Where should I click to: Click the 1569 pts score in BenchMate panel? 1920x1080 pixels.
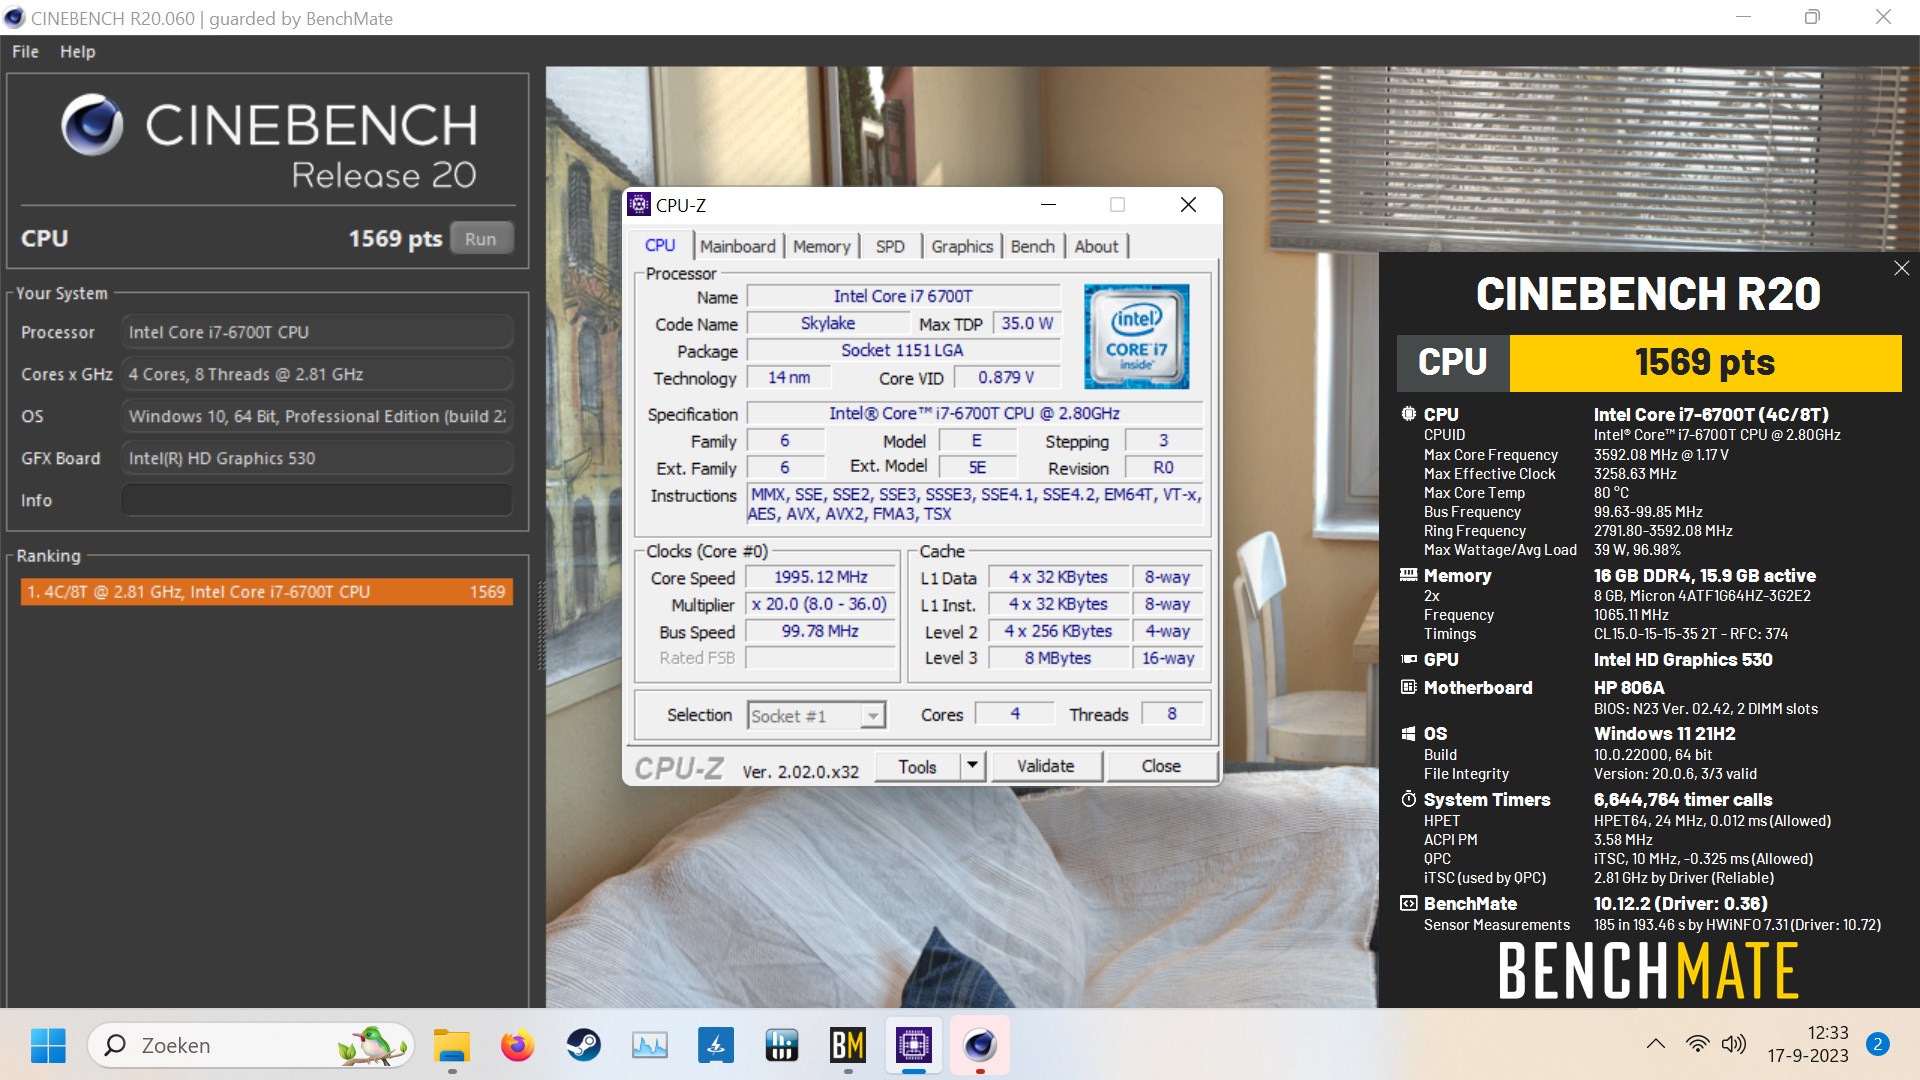click(x=1705, y=362)
